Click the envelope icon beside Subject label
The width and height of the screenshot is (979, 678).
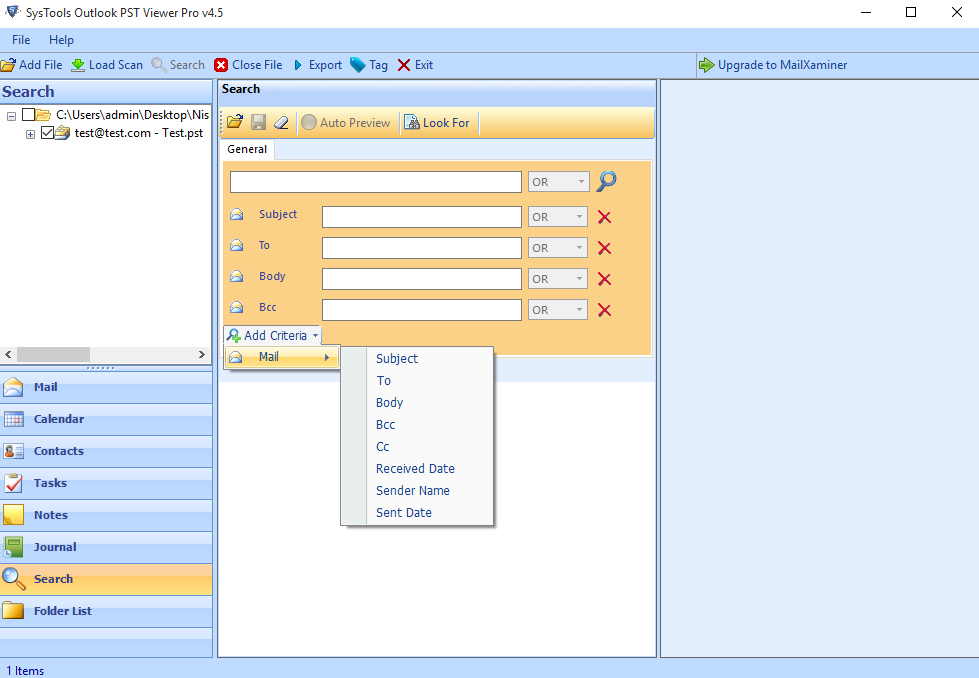pos(237,214)
